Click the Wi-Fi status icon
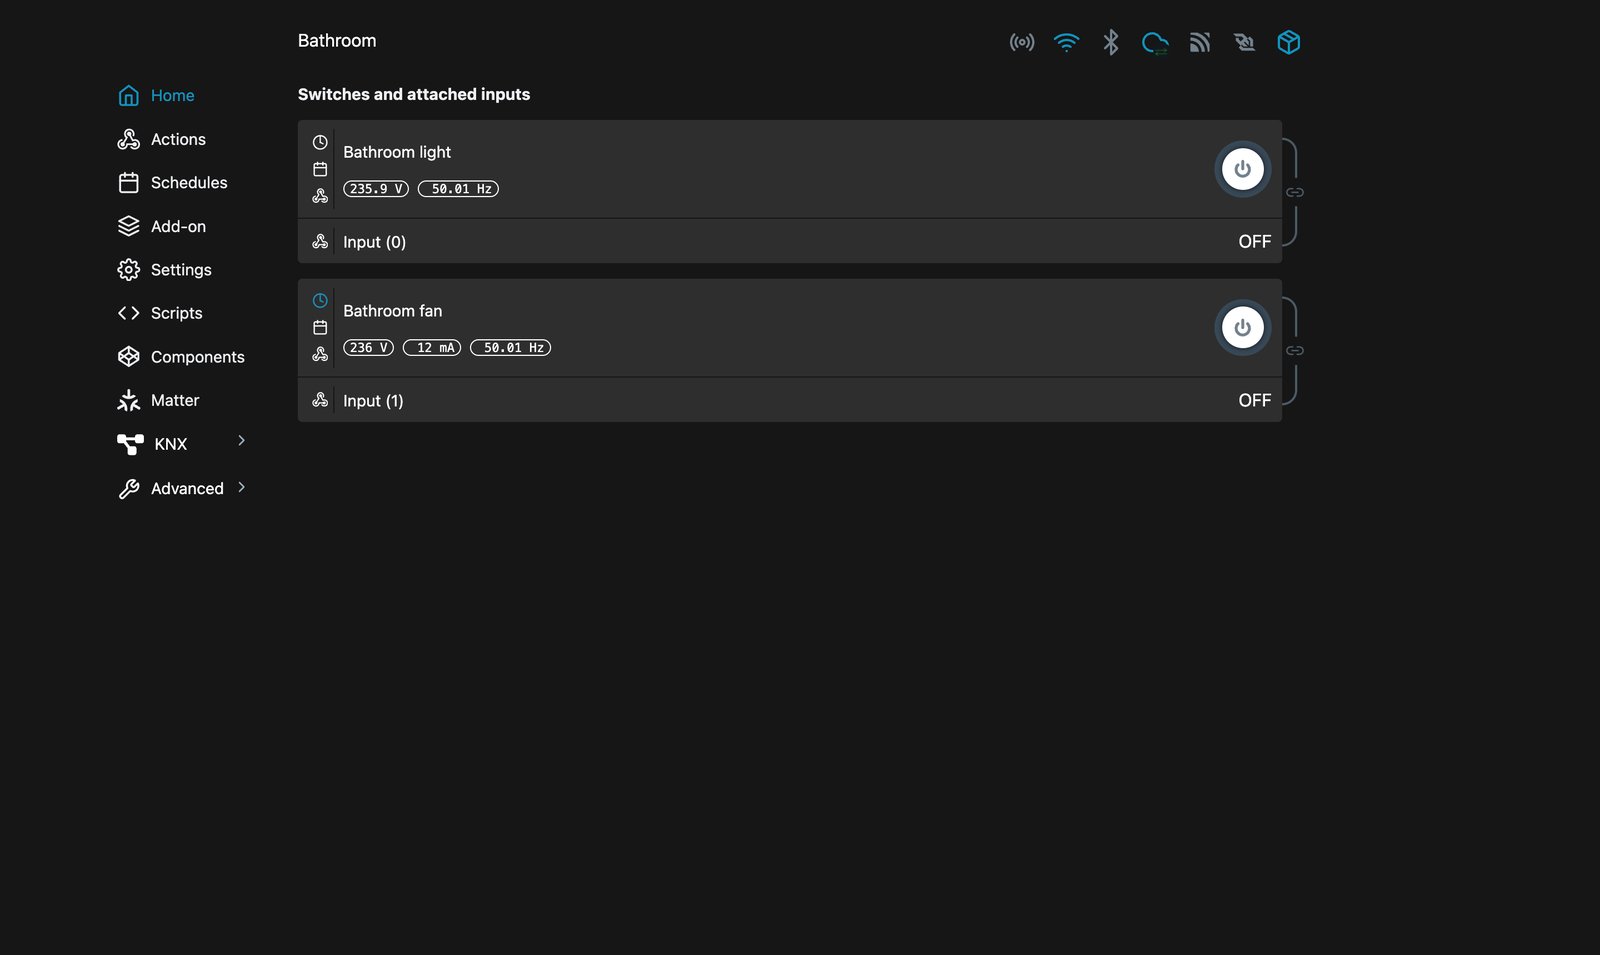 click(x=1067, y=42)
